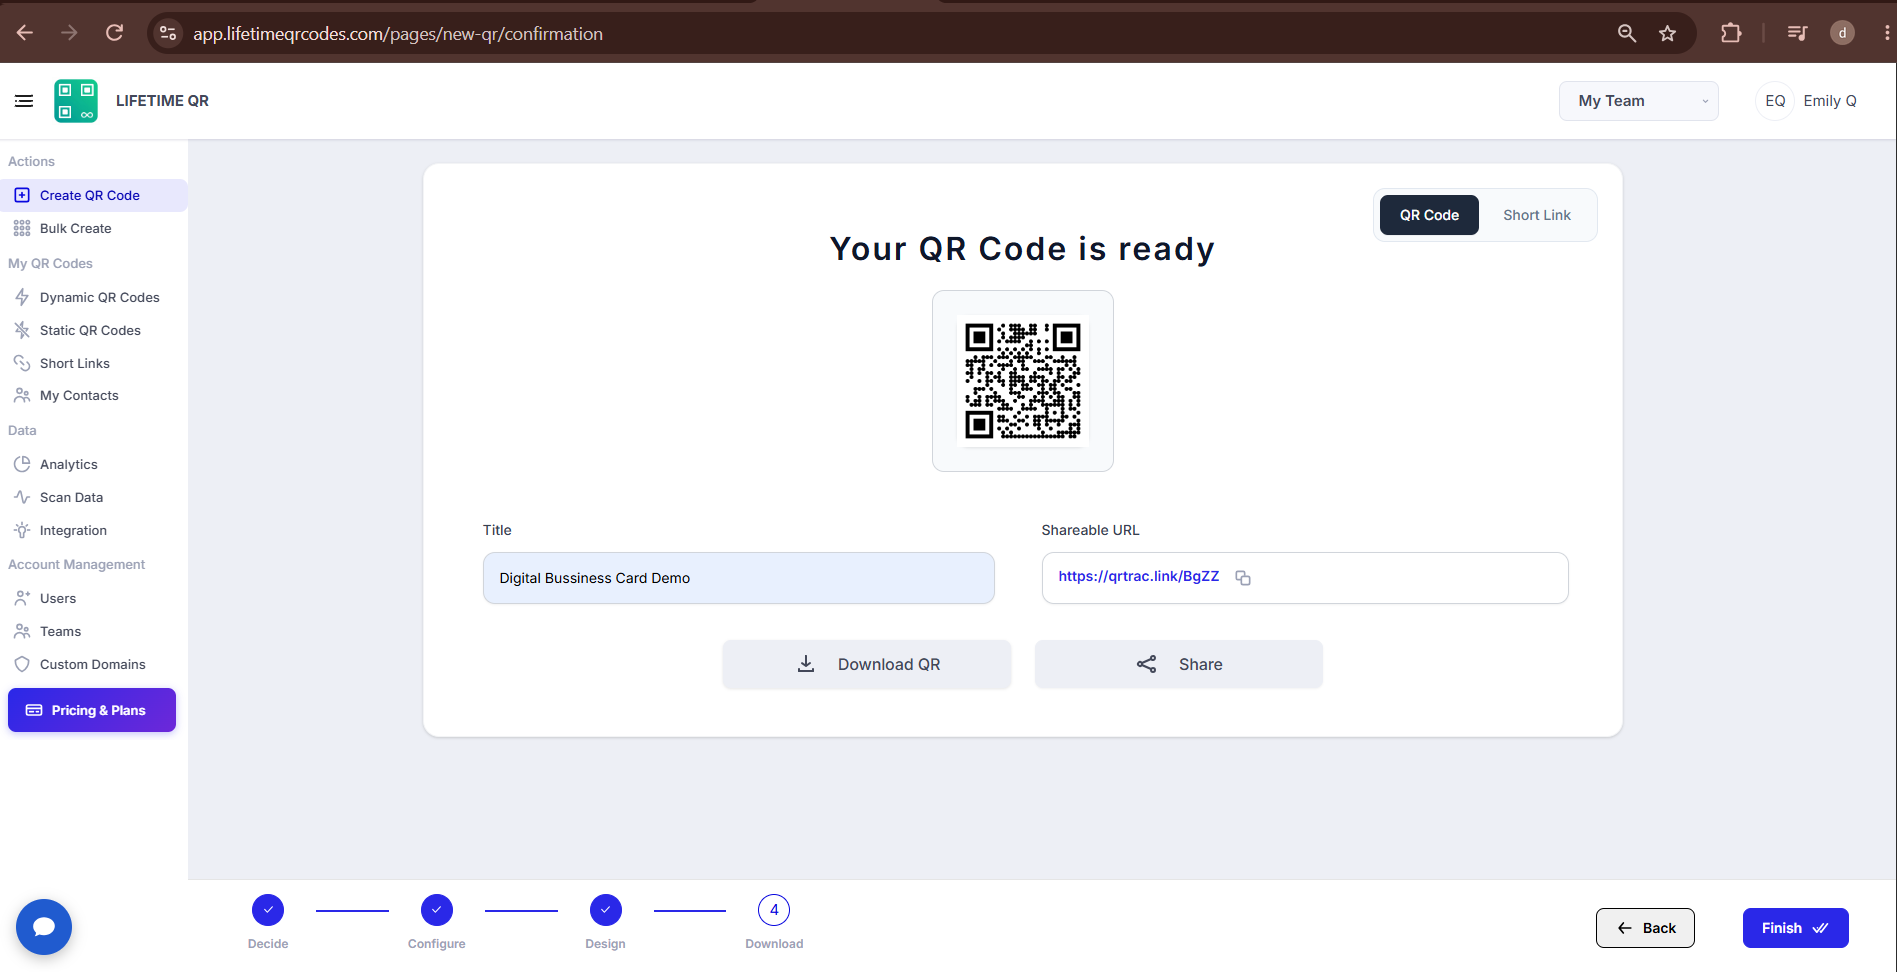Click the Back button
The image size is (1897, 972).
point(1645,928)
